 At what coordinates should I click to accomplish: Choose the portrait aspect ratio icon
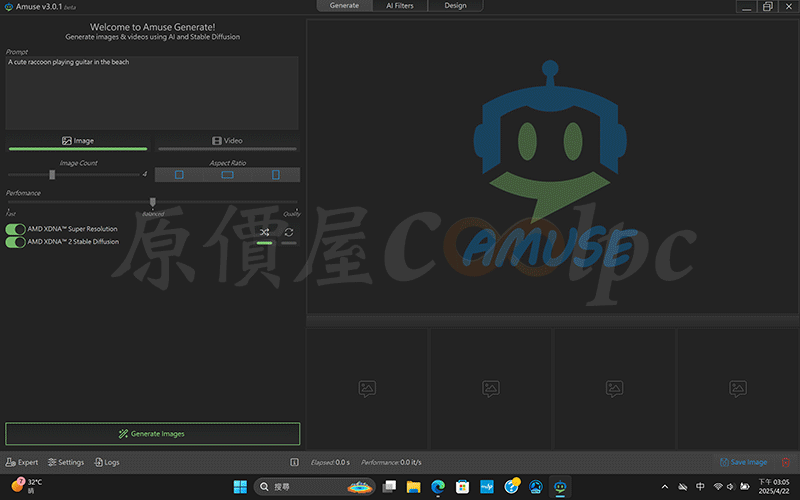276,174
